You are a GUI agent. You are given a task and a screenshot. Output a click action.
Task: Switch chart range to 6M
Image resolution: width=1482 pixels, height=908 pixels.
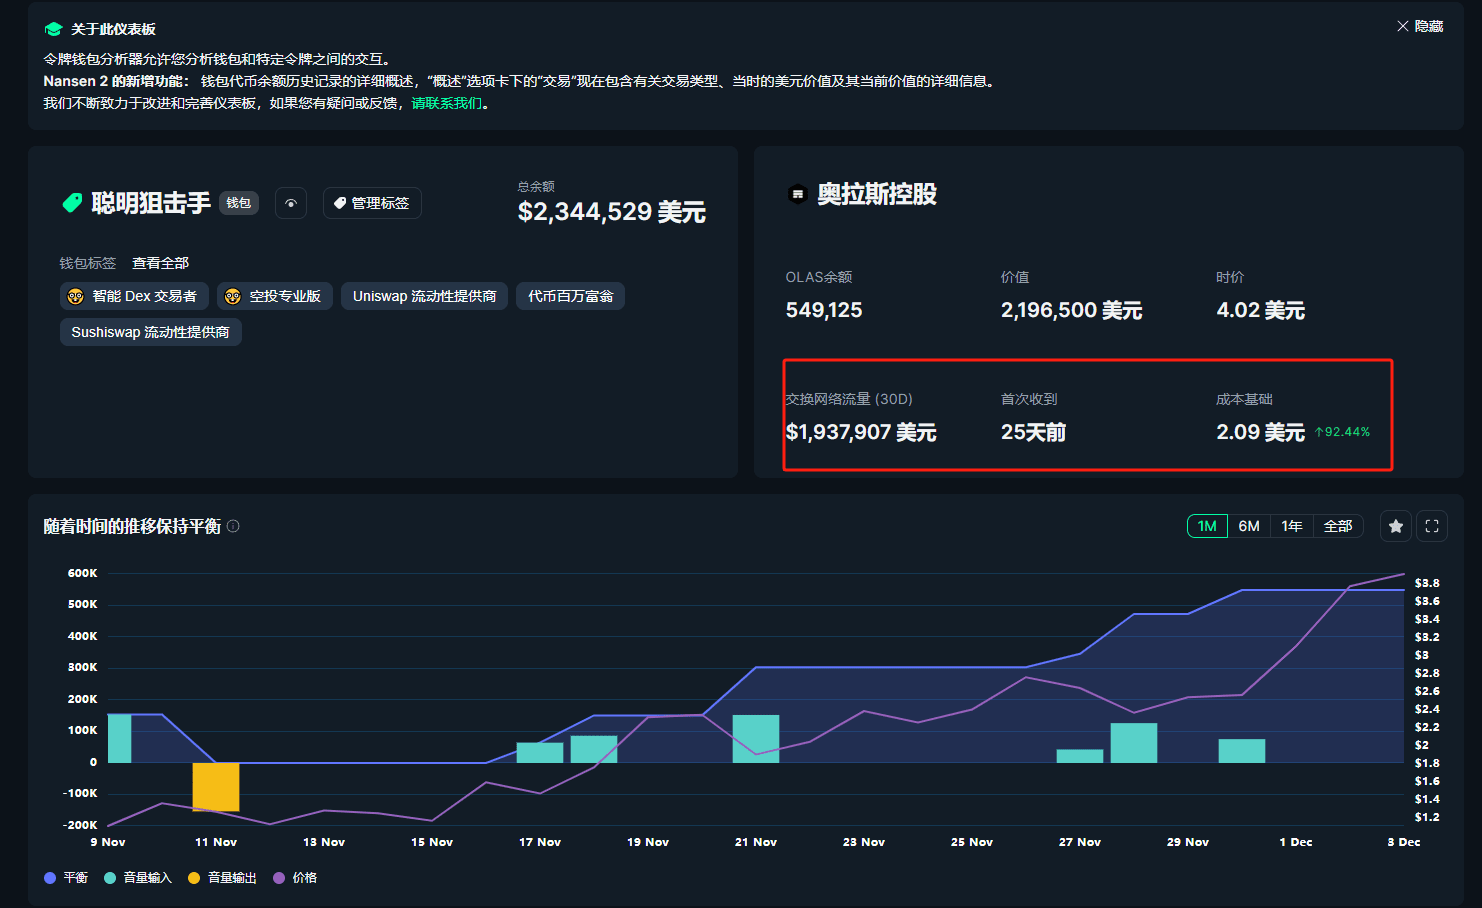(1249, 526)
